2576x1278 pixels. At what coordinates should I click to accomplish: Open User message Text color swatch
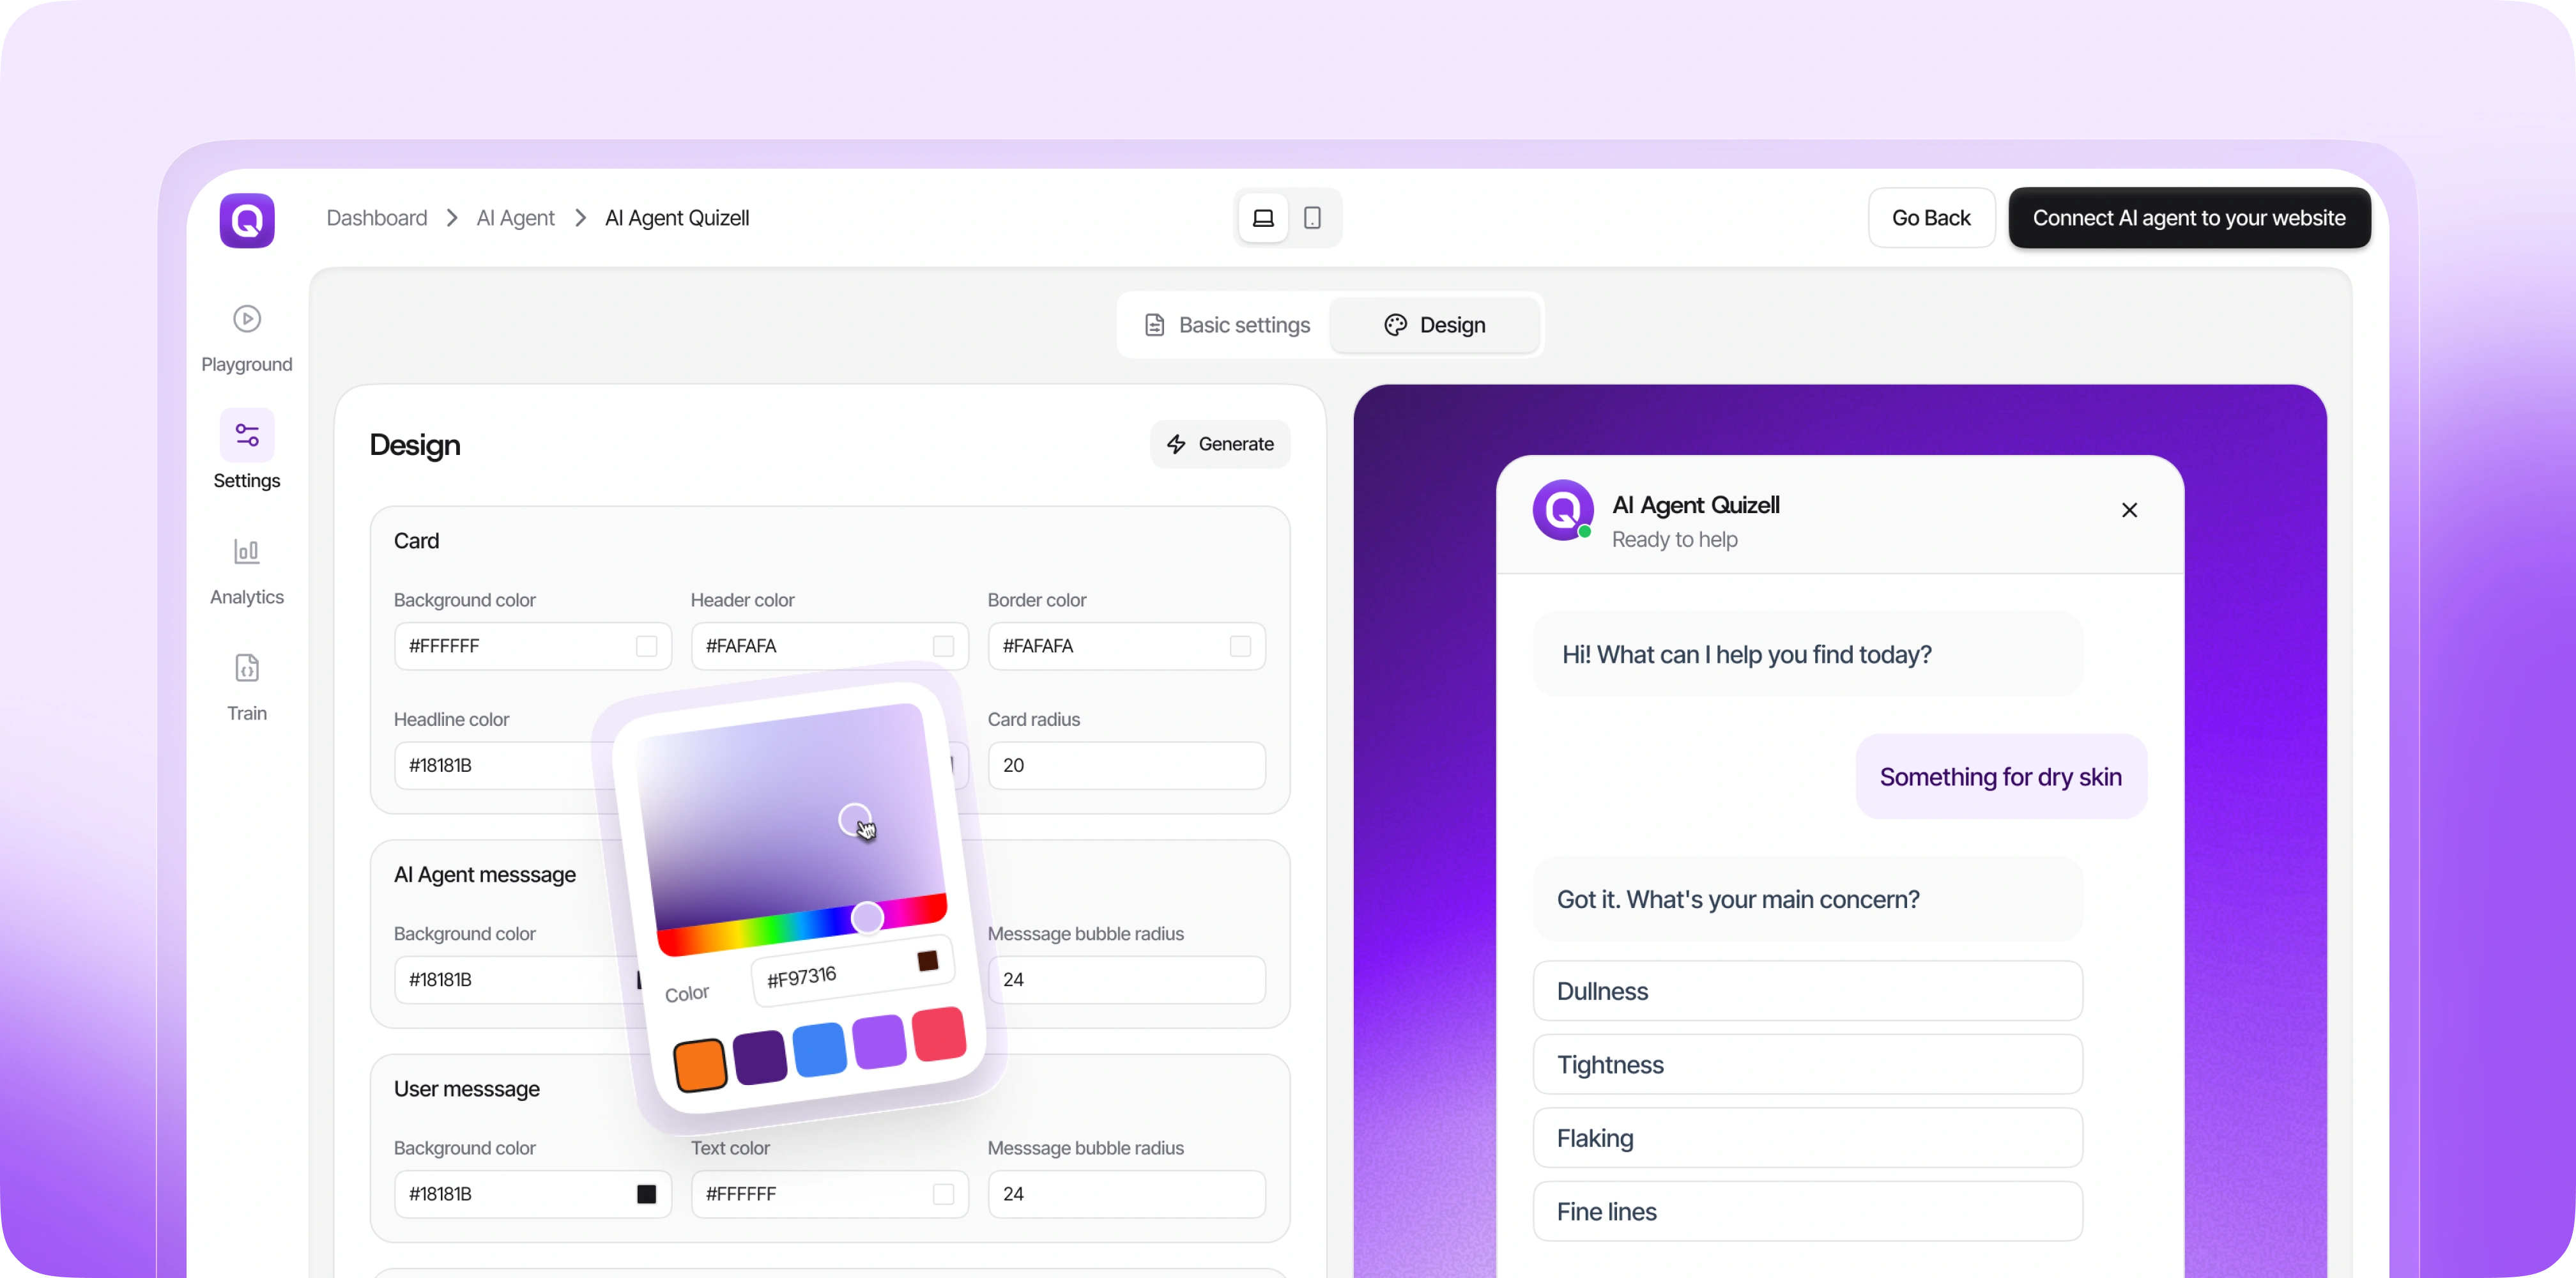[x=943, y=1194]
